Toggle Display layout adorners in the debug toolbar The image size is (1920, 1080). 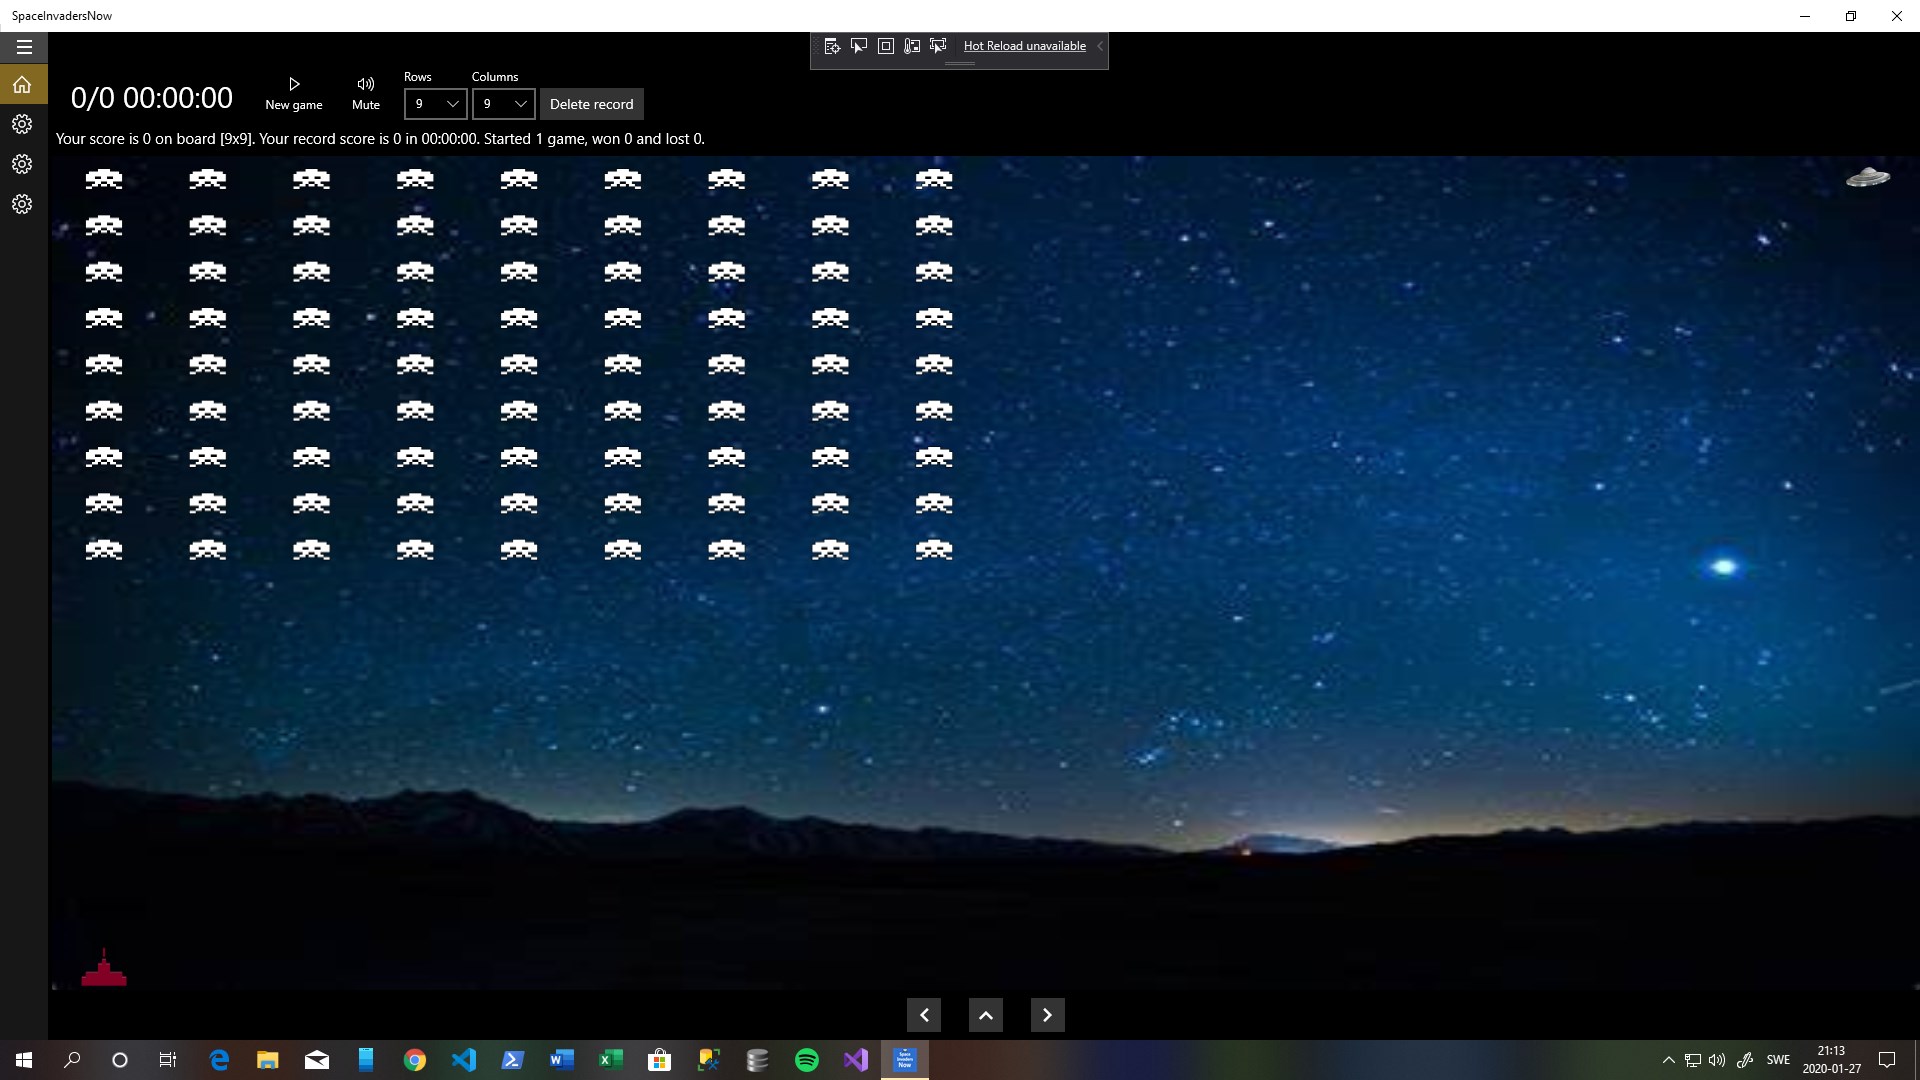[x=885, y=46]
